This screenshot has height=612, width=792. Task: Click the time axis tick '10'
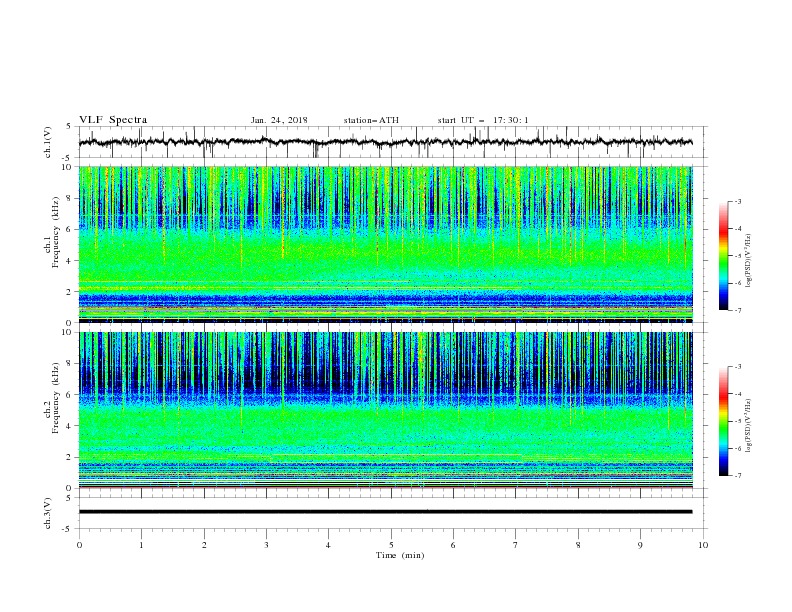(703, 545)
